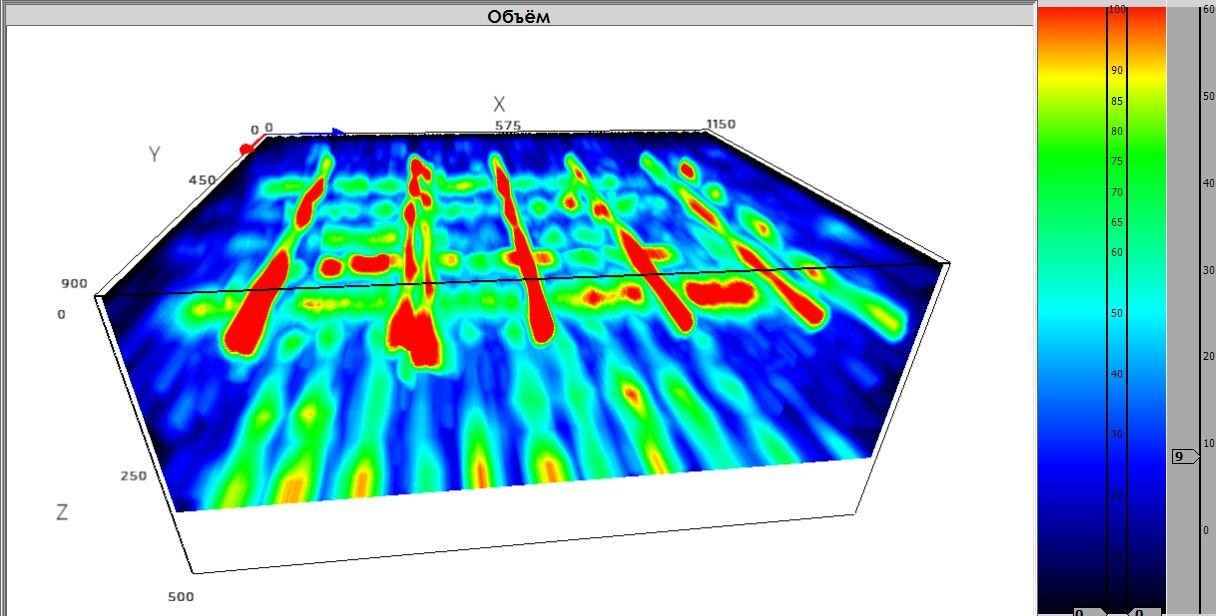The image size is (1216, 616).
Task: Click the 575 tick on the X axis
Action: [508, 126]
